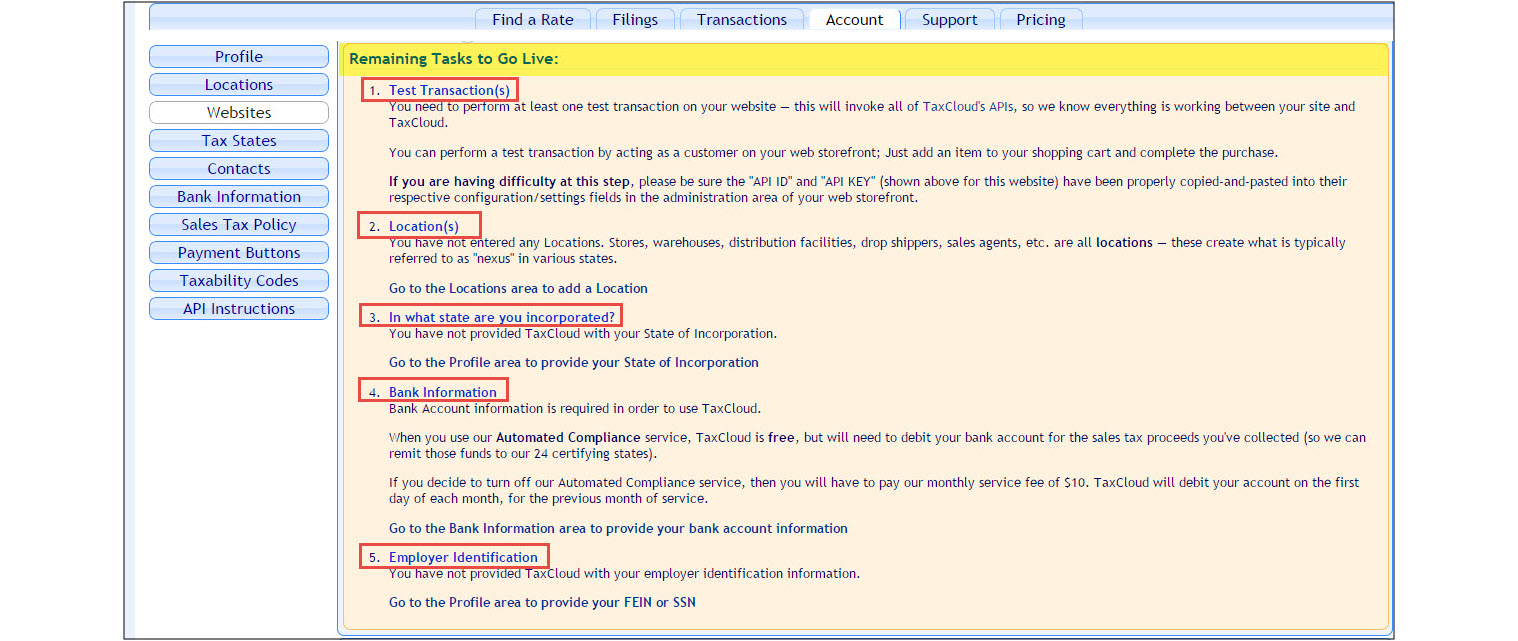Click 'You can perform a test transaction' paragraph
This screenshot has width=1518, height=641.
point(834,152)
